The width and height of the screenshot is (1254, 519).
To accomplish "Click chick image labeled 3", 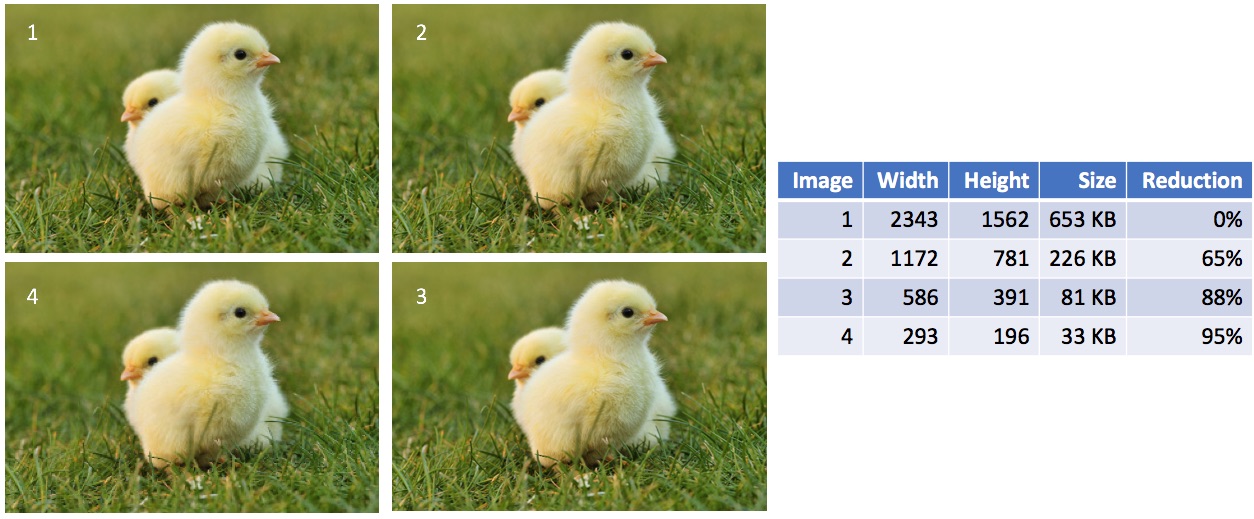I will pos(579,387).
